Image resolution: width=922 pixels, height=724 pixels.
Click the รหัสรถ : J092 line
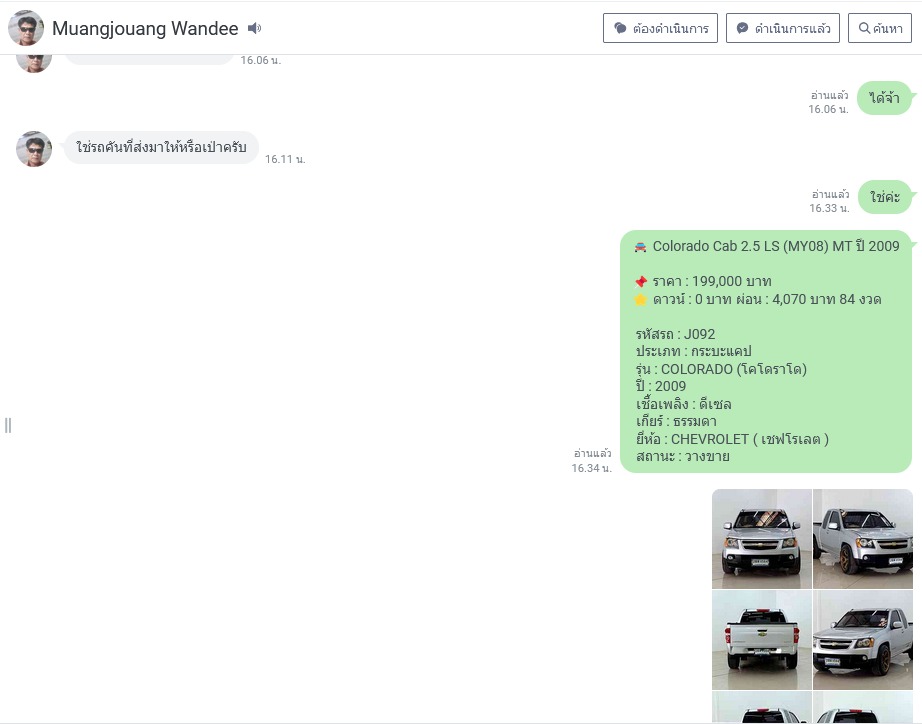coord(675,334)
